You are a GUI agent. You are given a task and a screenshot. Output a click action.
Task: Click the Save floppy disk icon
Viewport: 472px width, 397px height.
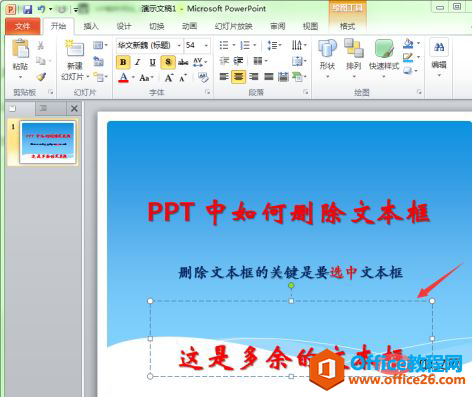[x=27, y=9]
